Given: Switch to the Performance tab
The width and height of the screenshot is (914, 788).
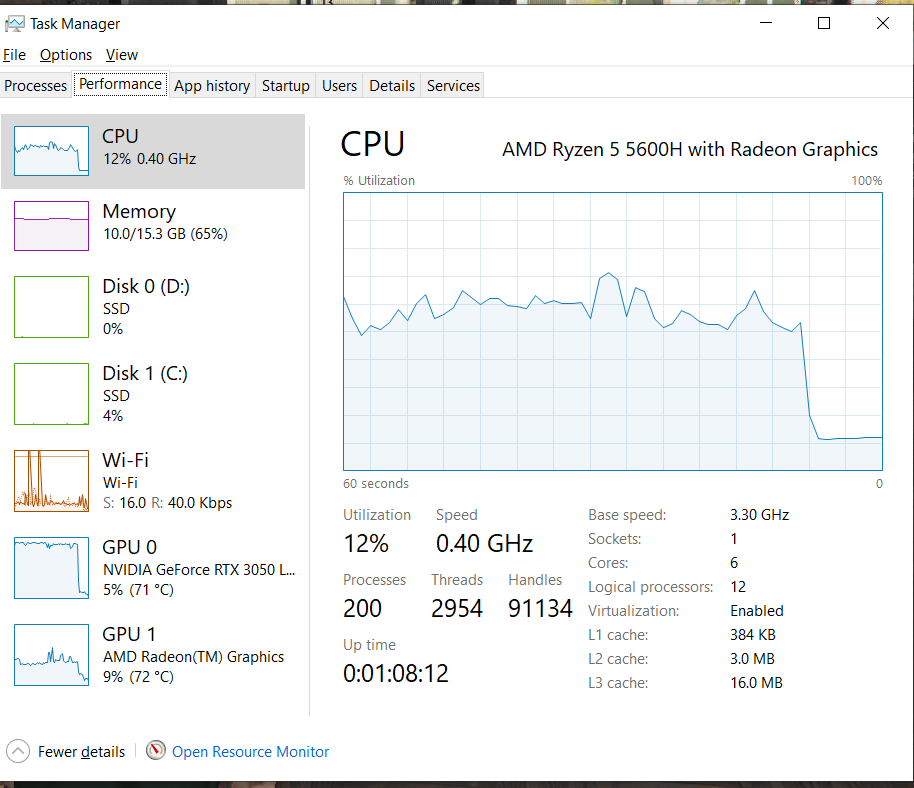Looking at the screenshot, I should pos(121,84).
